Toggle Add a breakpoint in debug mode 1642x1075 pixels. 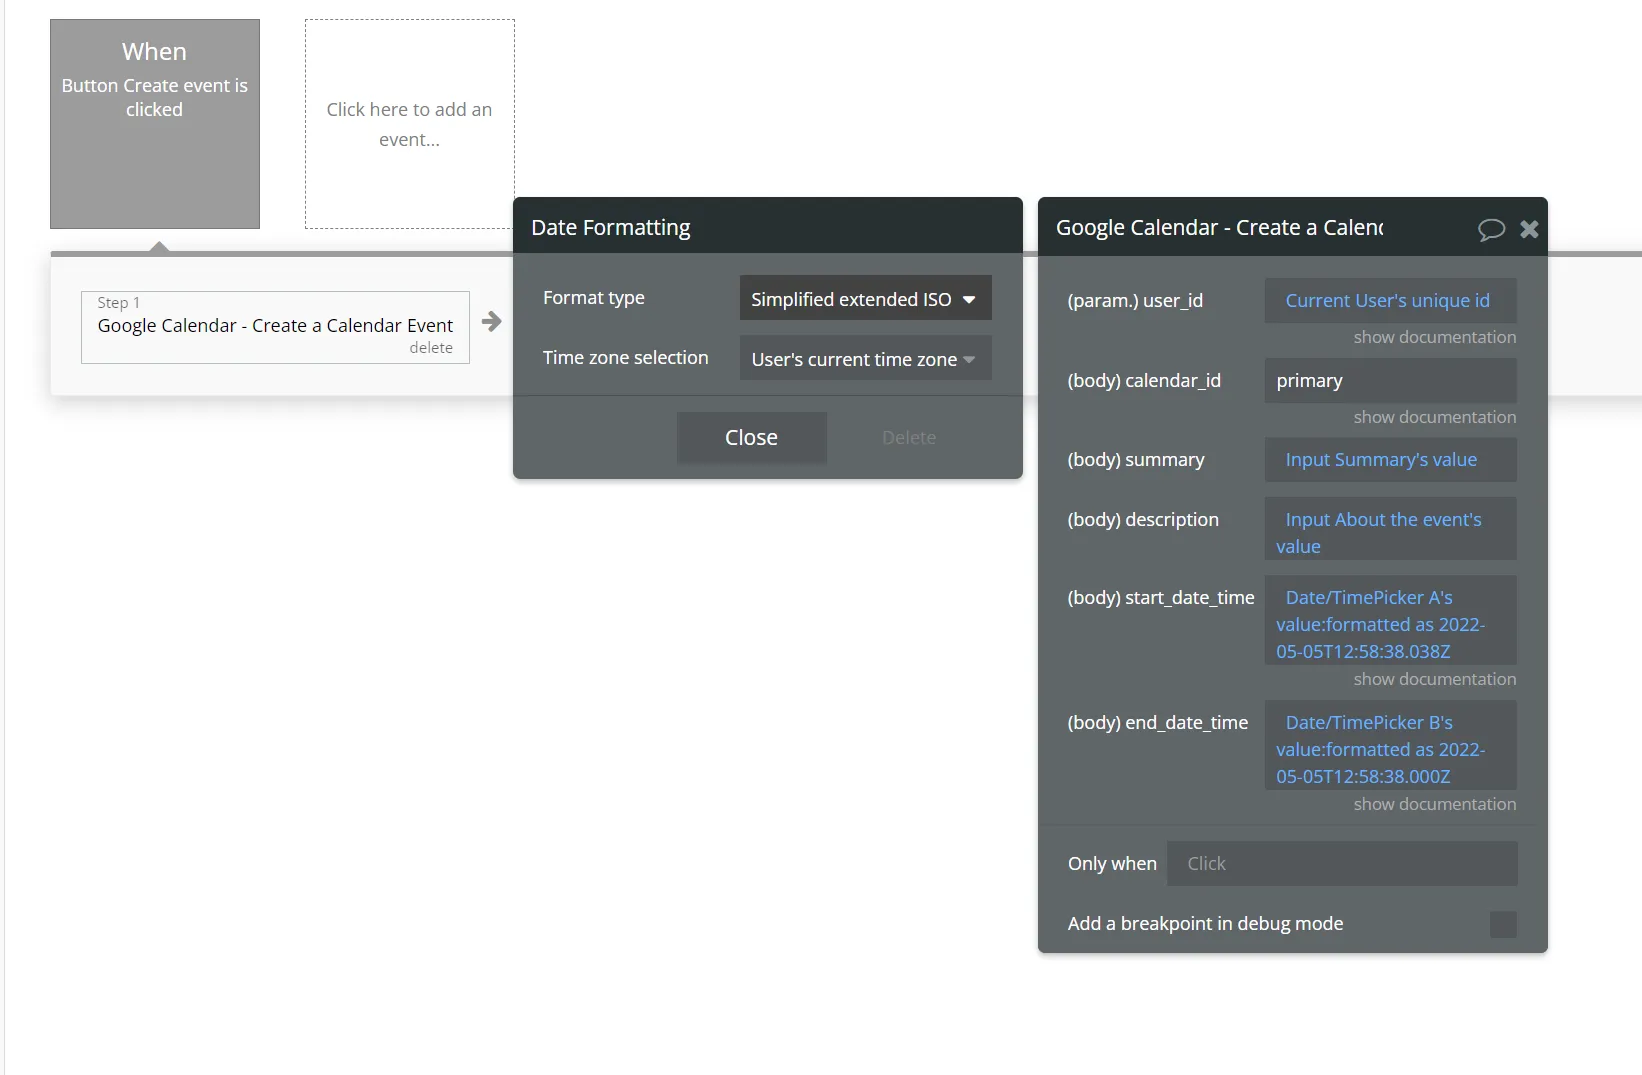pyautogui.click(x=1502, y=924)
